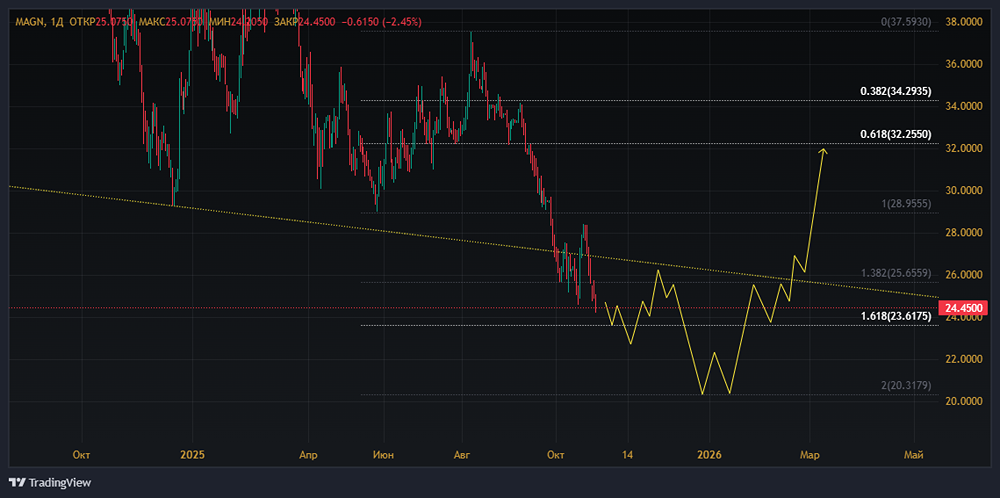Click the 1.618(23.6175) Fibonacci level label
1000x498 pixels.
[897, 316]
